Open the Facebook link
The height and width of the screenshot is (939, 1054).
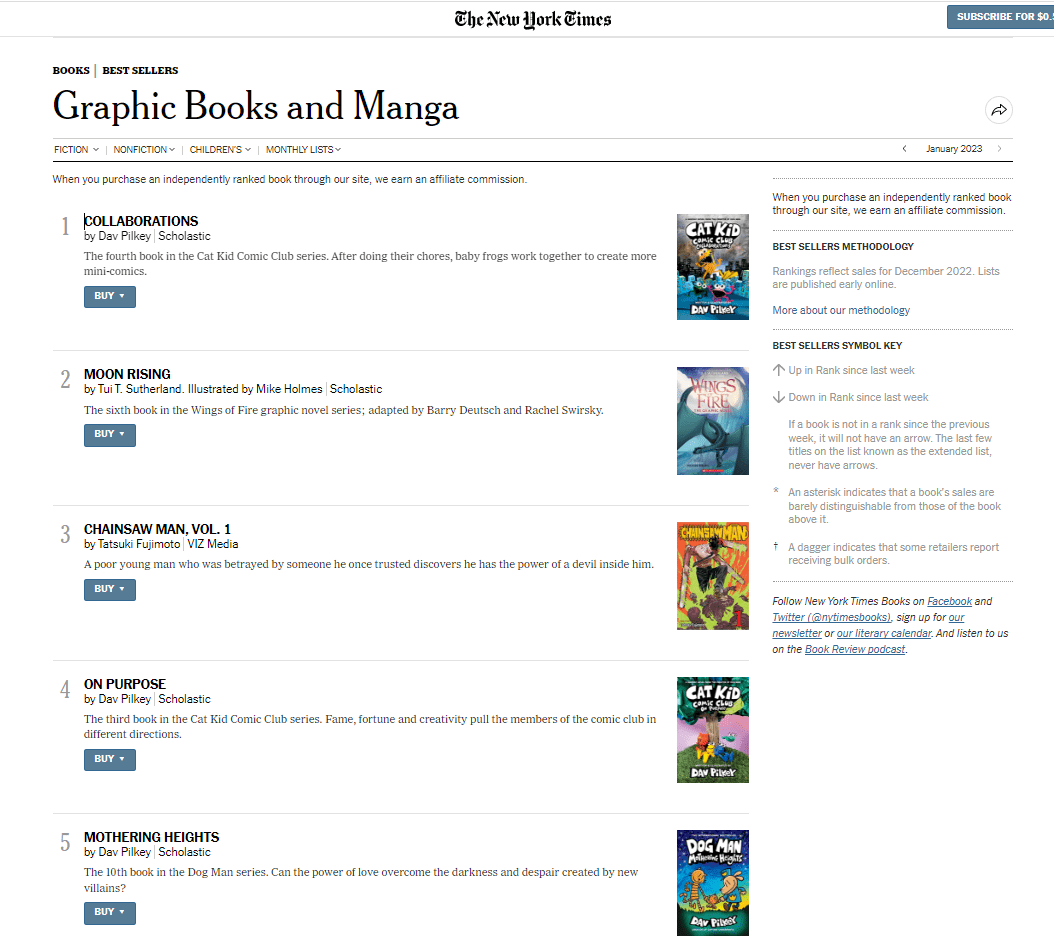click(949, 601)
